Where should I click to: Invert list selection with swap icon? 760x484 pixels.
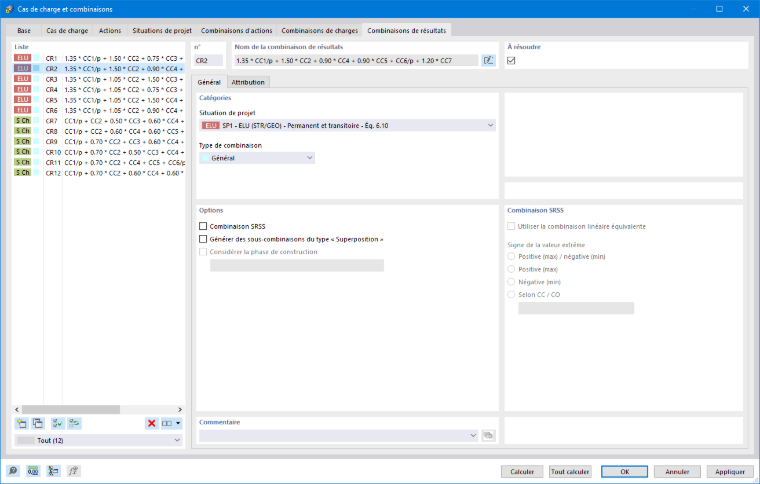tap(74, 423)
